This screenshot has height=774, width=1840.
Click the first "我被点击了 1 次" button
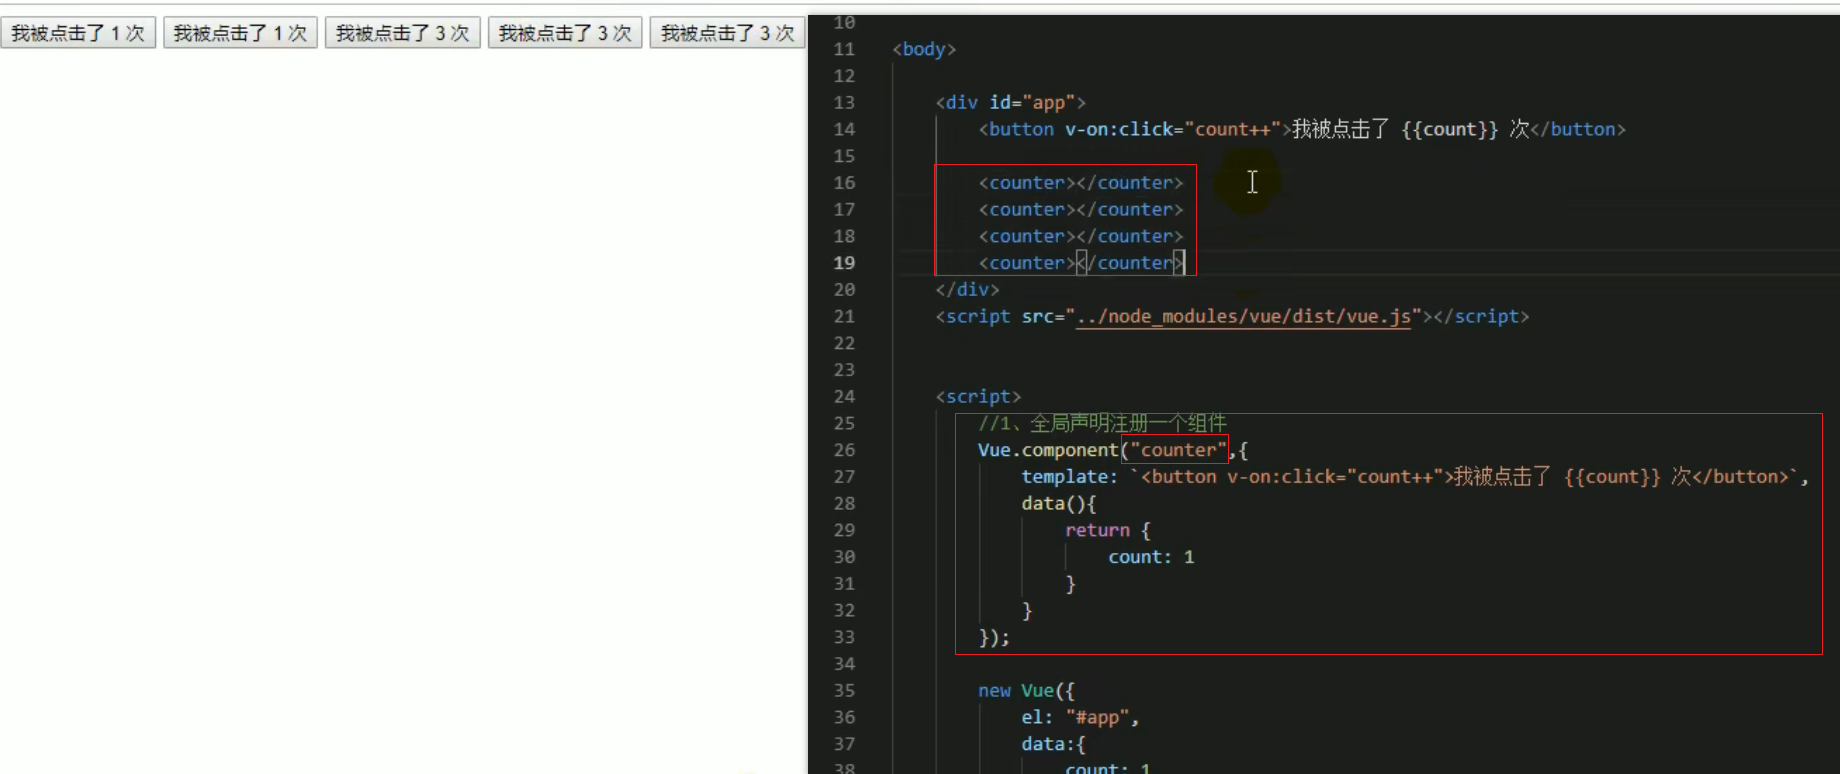(x=78, y=33)
